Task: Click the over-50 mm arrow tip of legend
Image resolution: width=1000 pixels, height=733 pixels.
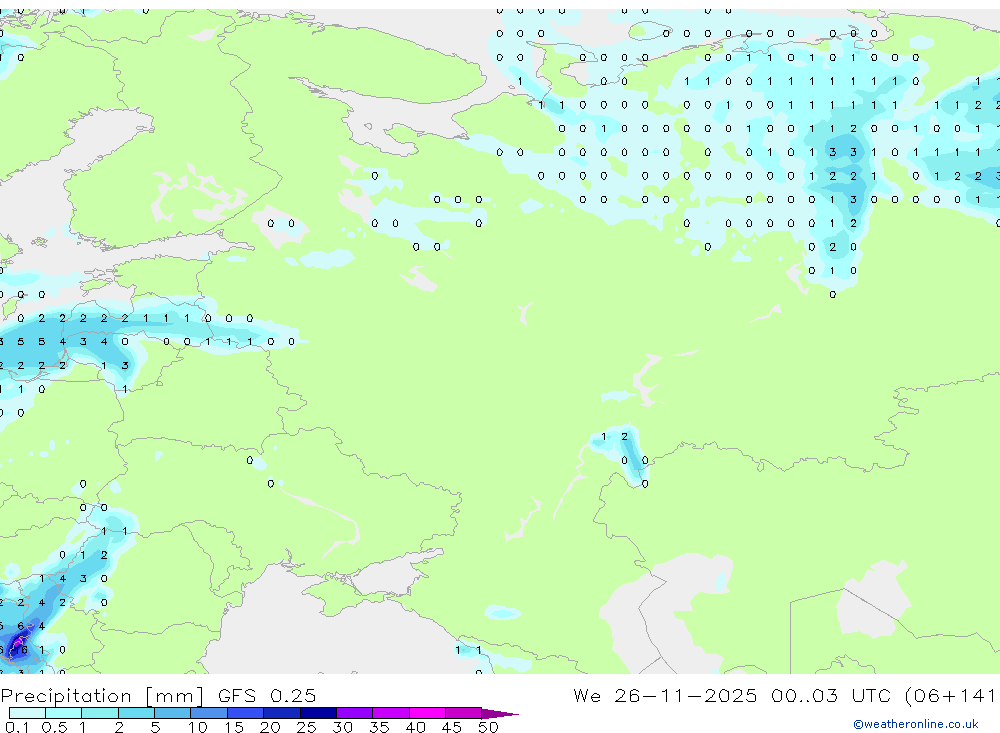Action: pos(500,714)
